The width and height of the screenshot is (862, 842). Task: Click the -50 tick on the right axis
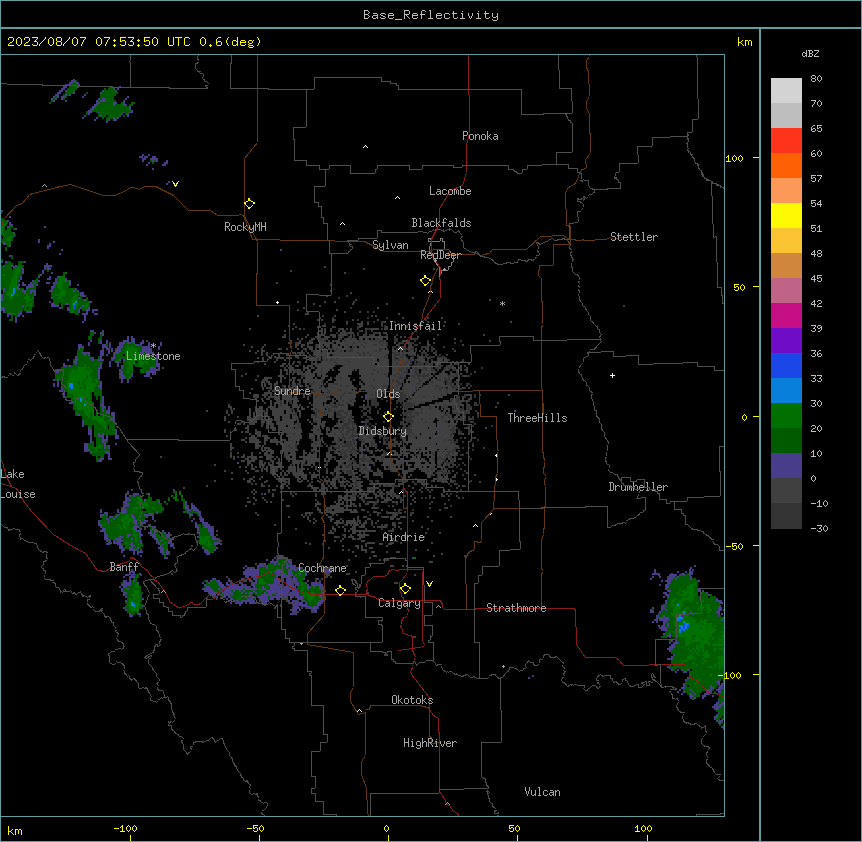pyautogui.click(x=734, y=546)
